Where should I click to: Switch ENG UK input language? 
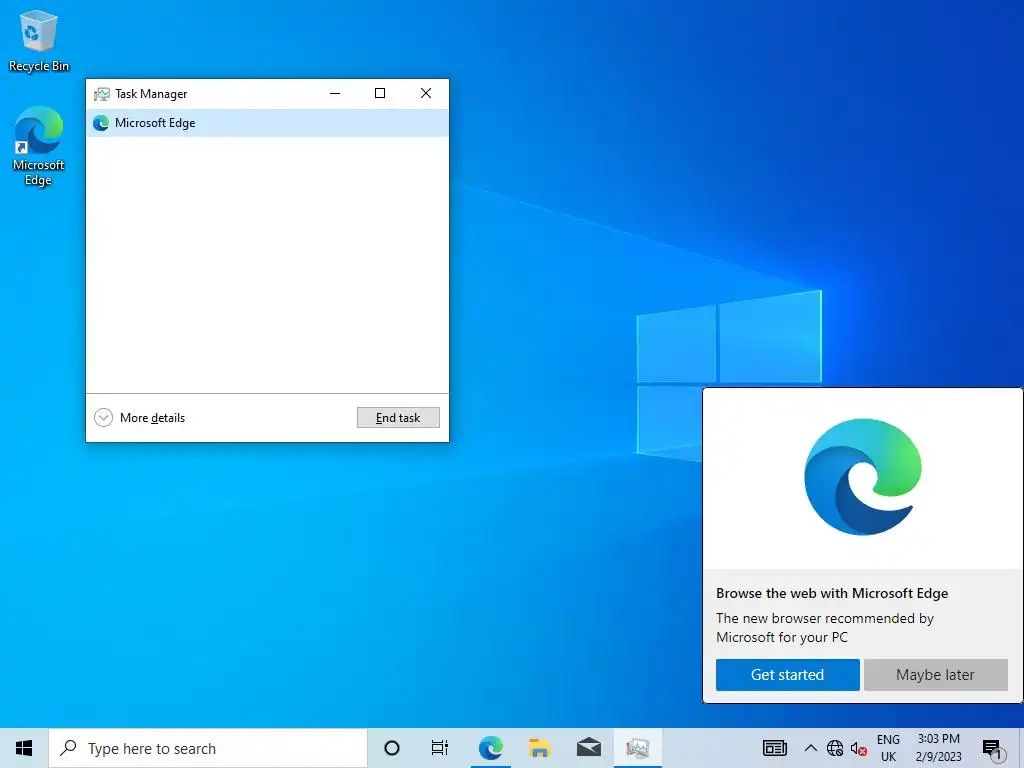point(888,748)
